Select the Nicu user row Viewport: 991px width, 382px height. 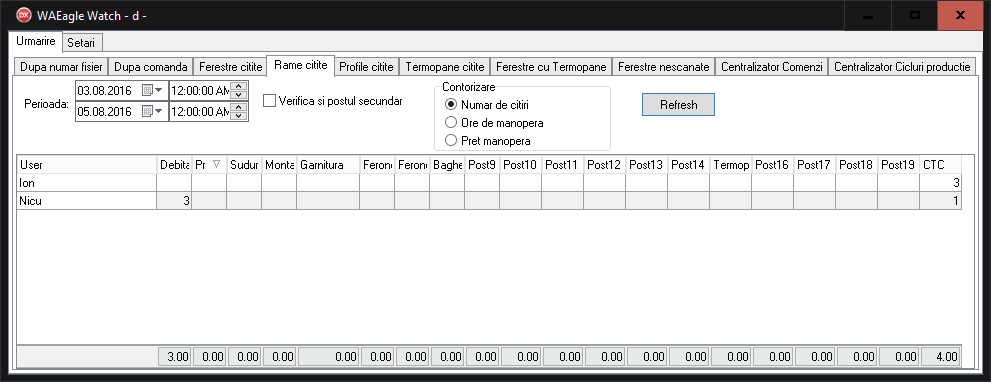(489, 200)
